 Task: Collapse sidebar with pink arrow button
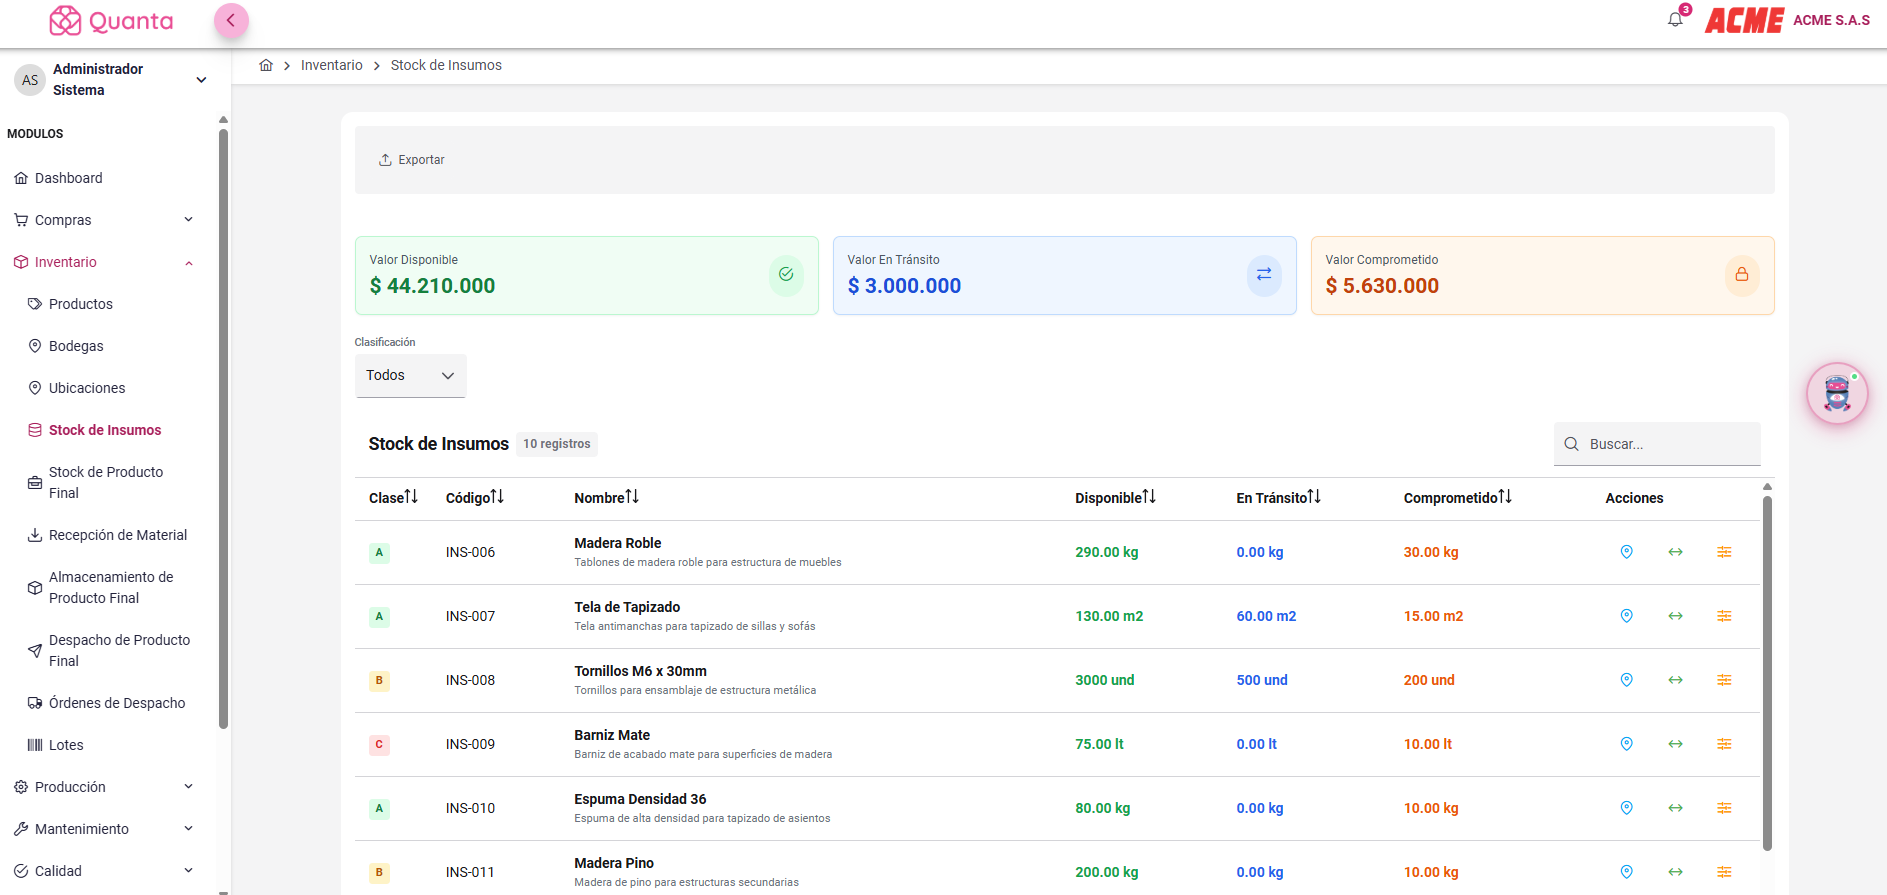231,20
